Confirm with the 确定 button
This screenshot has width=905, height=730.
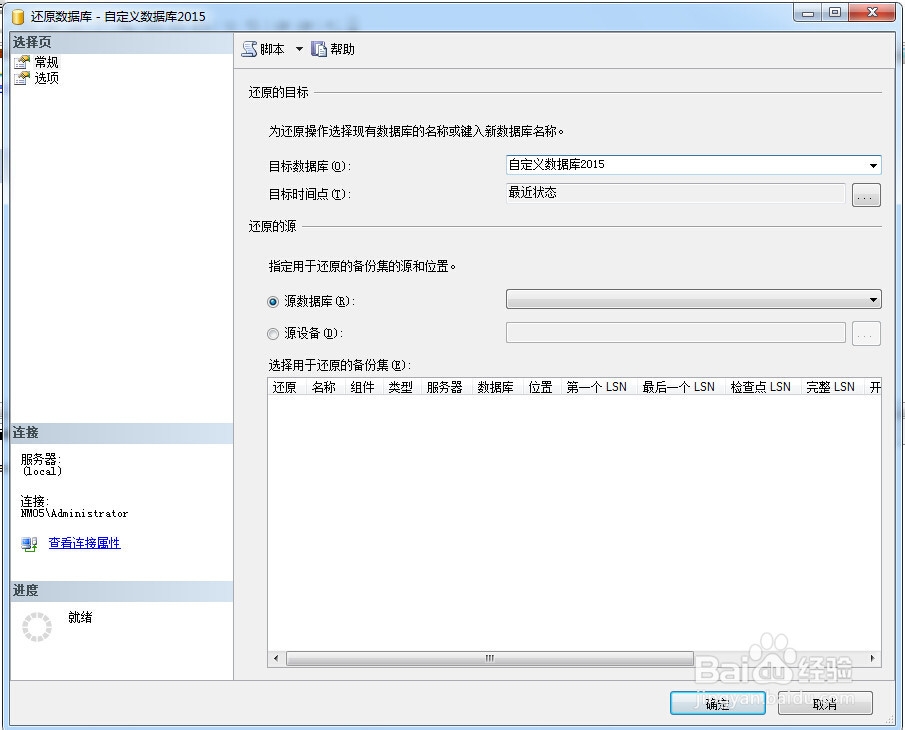pos(717,703)
